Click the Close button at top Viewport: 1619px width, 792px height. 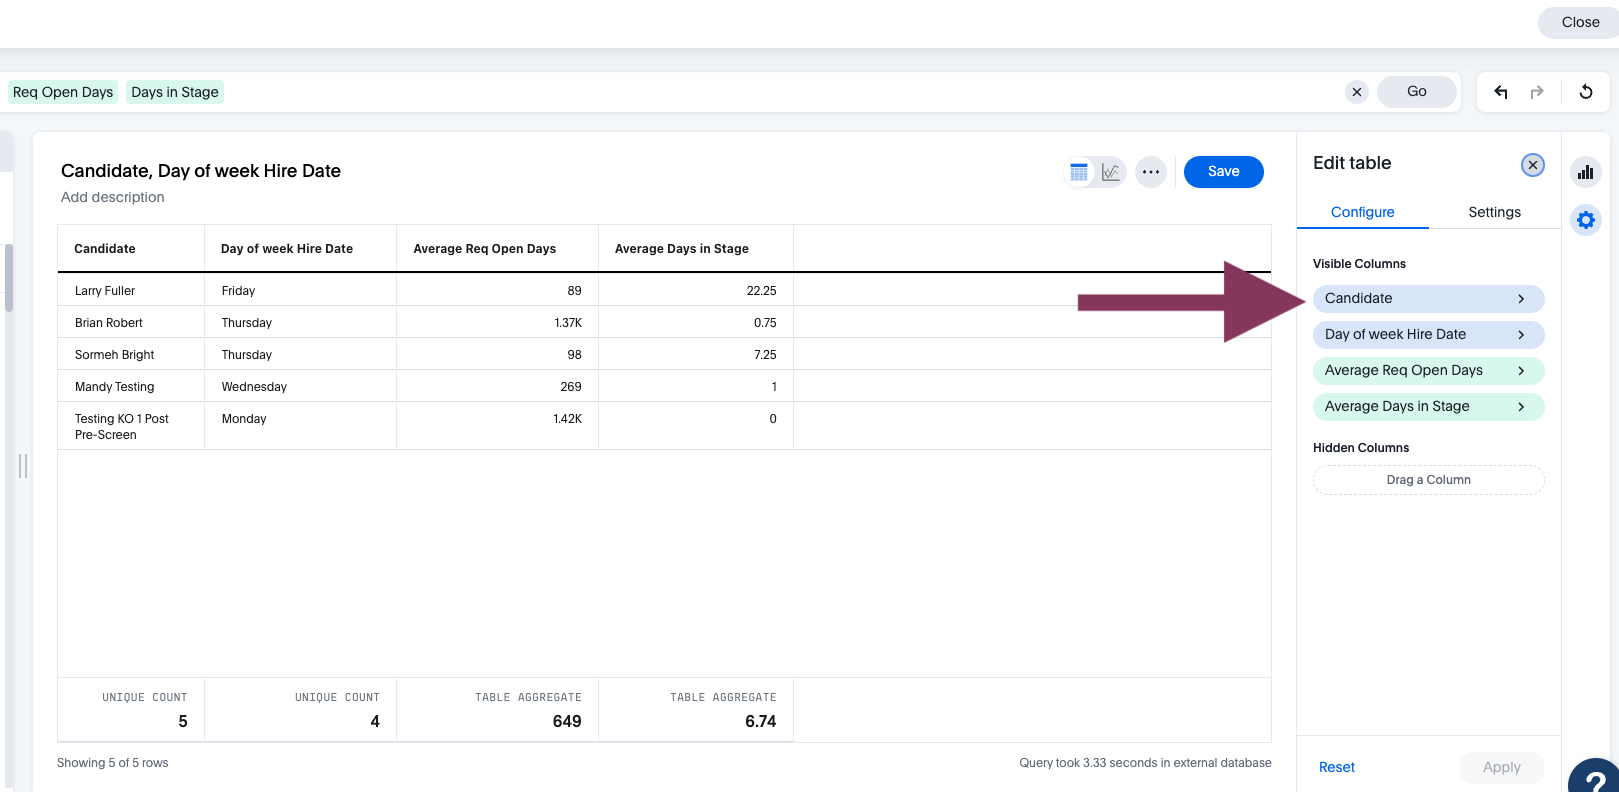point(1580,22)
